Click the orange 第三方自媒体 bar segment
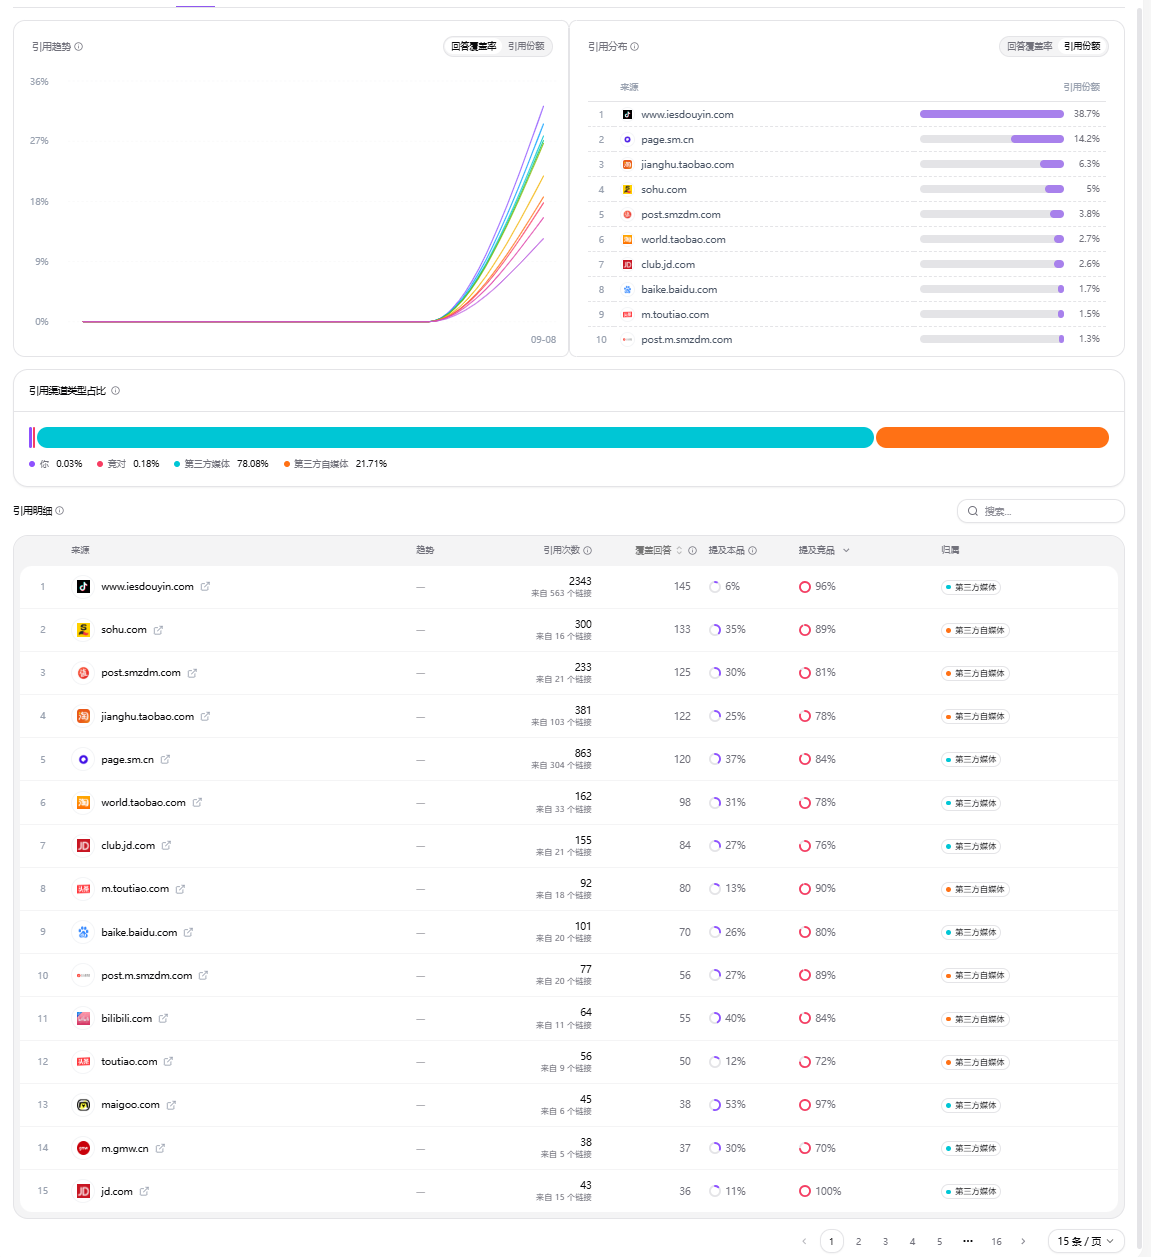This screenshot has width=1151, height=1257. (992, 438)
